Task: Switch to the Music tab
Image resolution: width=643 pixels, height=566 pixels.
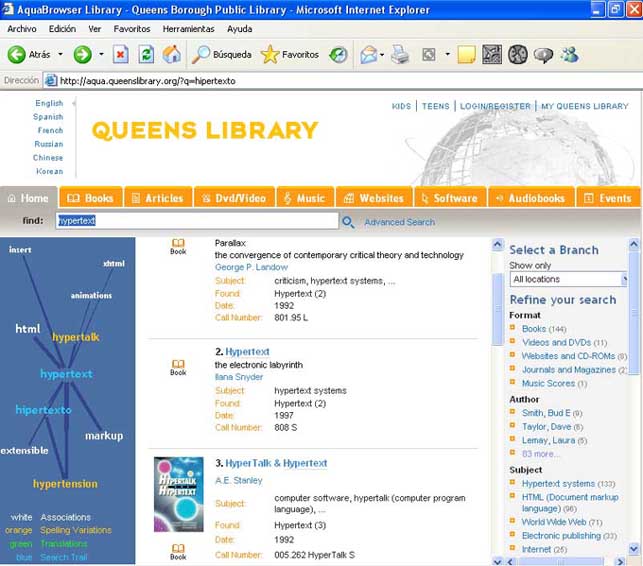Action: click(x=306, y=198)
